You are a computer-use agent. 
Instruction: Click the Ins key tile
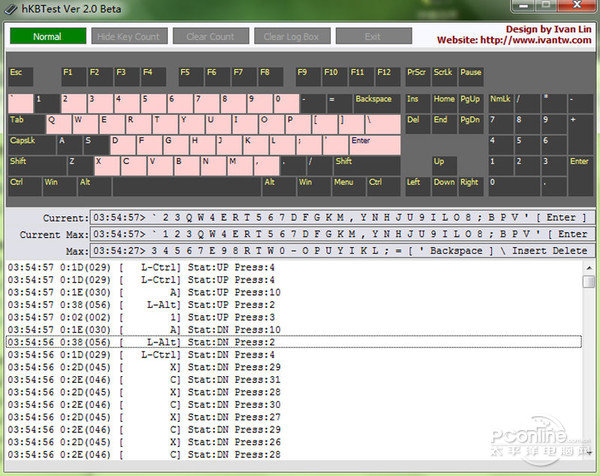pos(417,103)
